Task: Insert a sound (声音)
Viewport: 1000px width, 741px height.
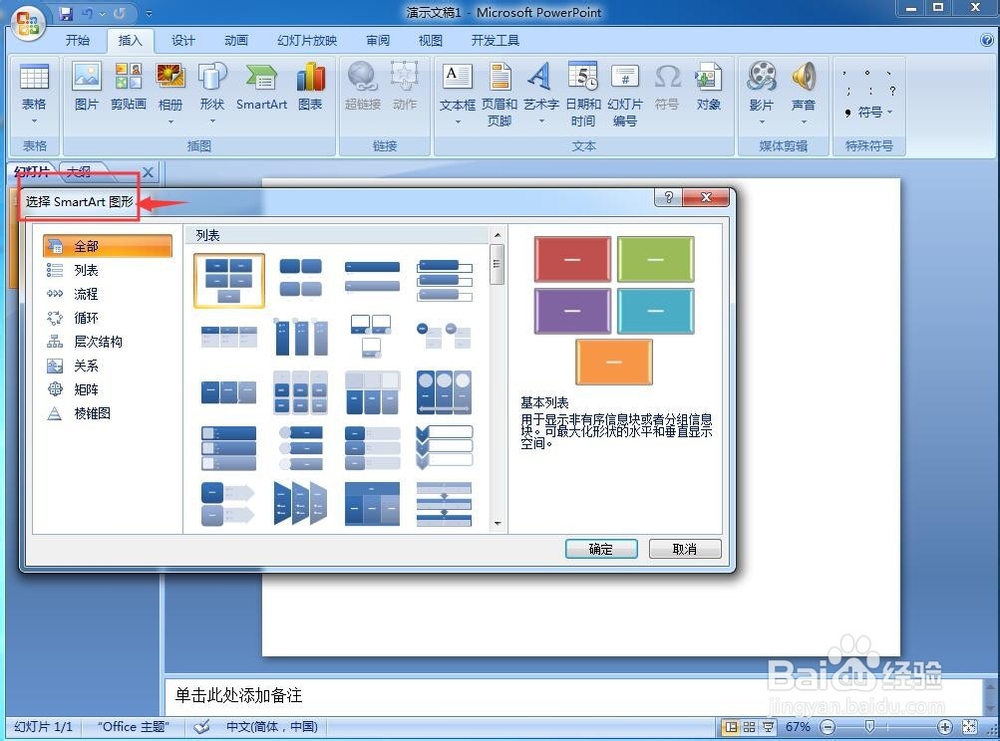Action: pyautogui.click(x=804, y=93)
